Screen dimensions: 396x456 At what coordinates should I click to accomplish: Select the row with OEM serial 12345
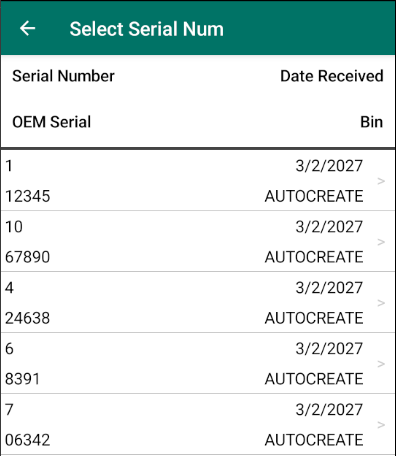198,180
